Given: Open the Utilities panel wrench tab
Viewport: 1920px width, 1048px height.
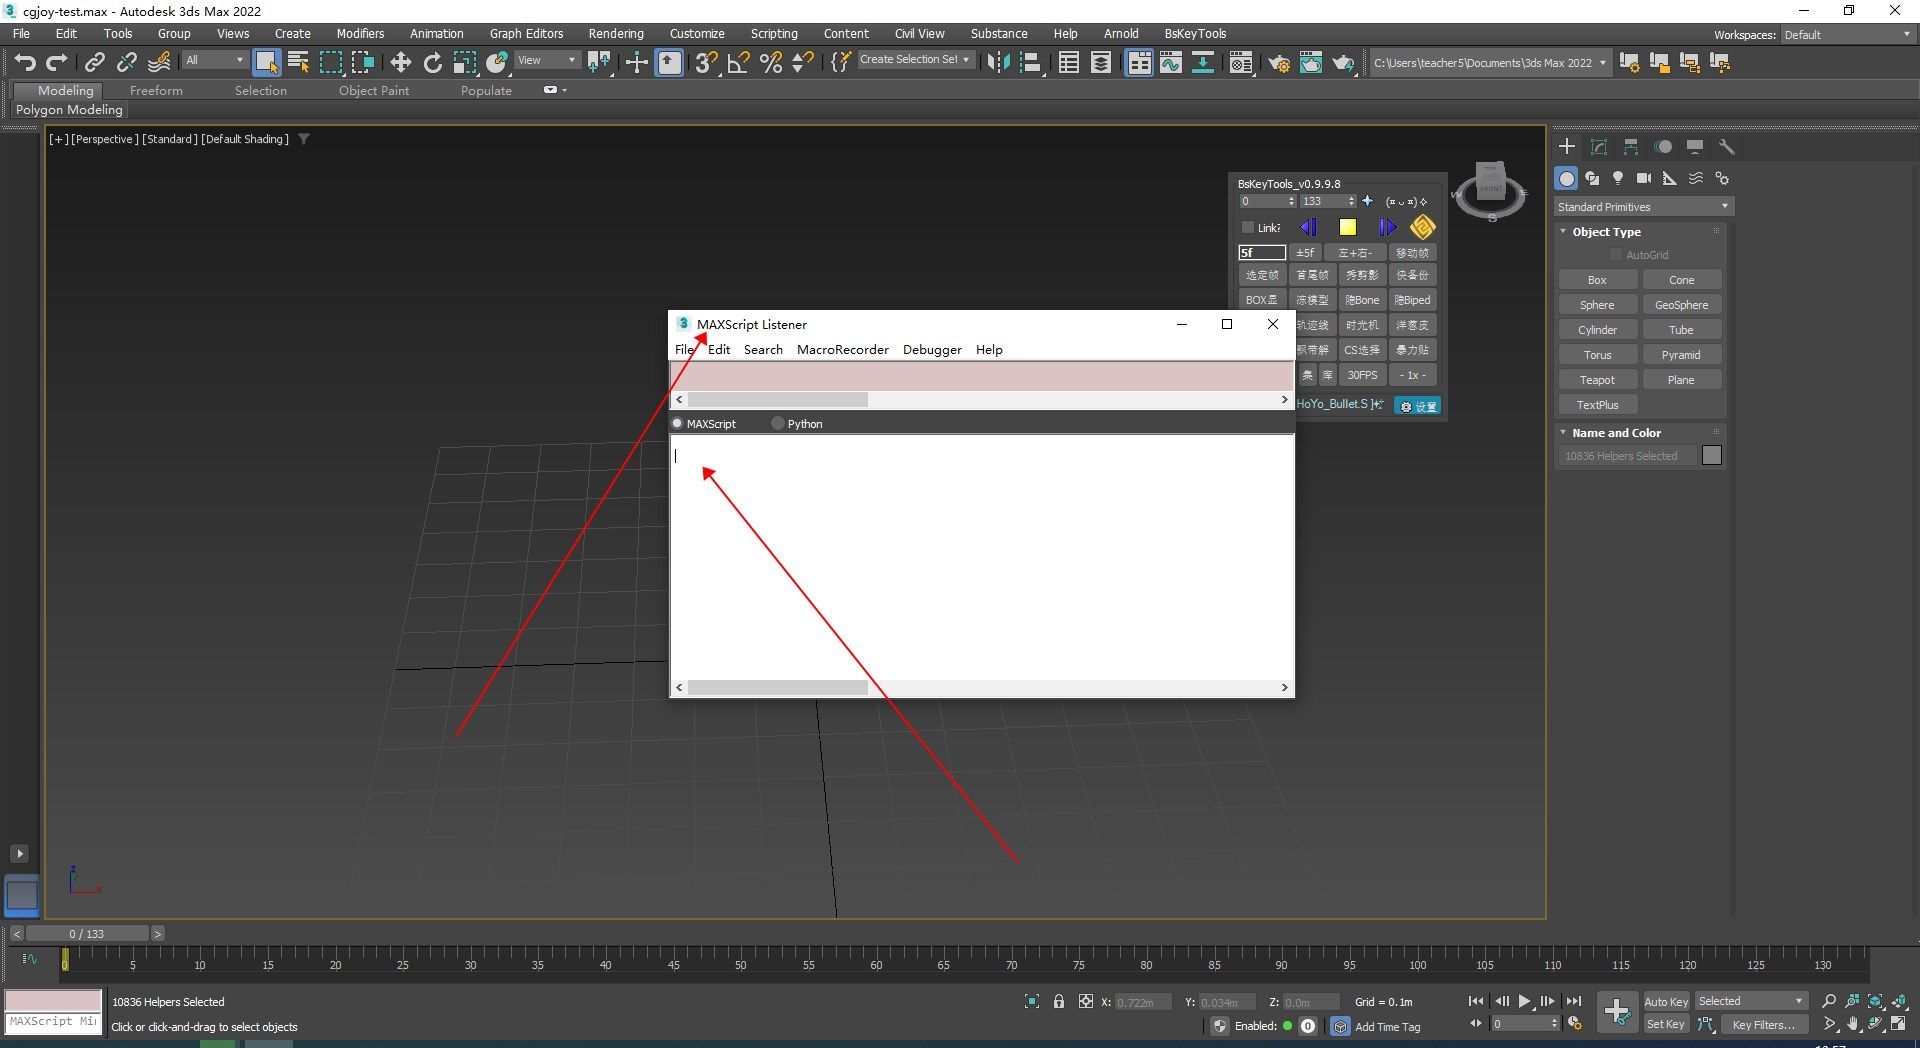Looking at the screenshot, I should coord(1726,147).
